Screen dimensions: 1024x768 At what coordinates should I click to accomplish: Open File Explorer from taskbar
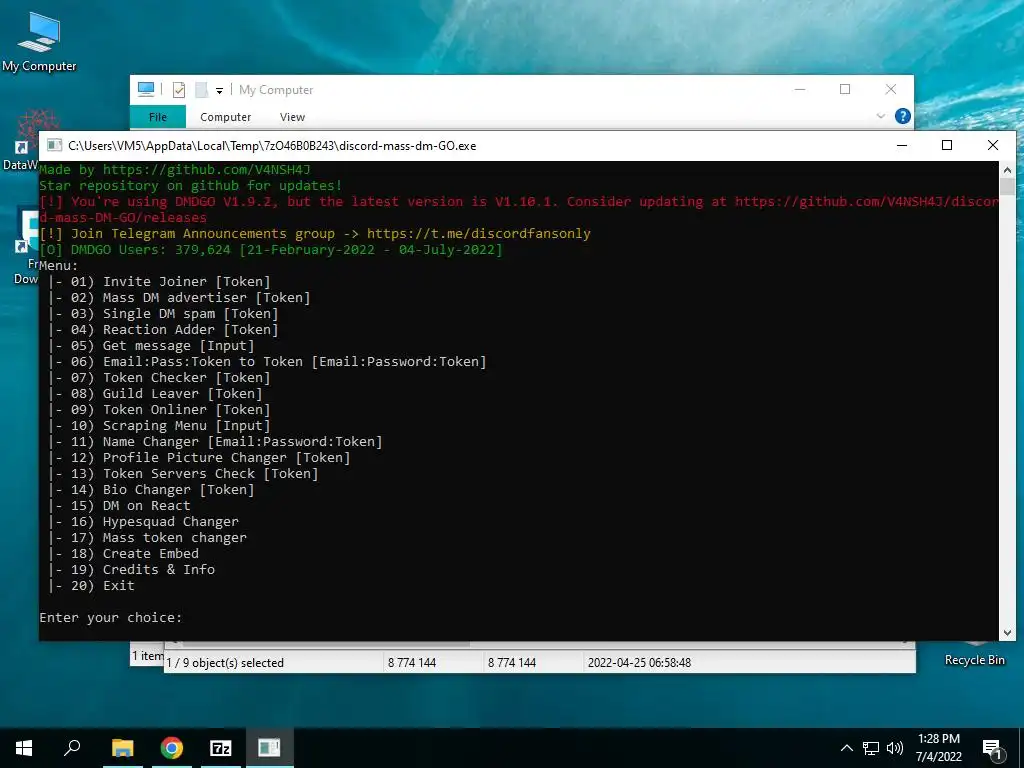(122, 748)
